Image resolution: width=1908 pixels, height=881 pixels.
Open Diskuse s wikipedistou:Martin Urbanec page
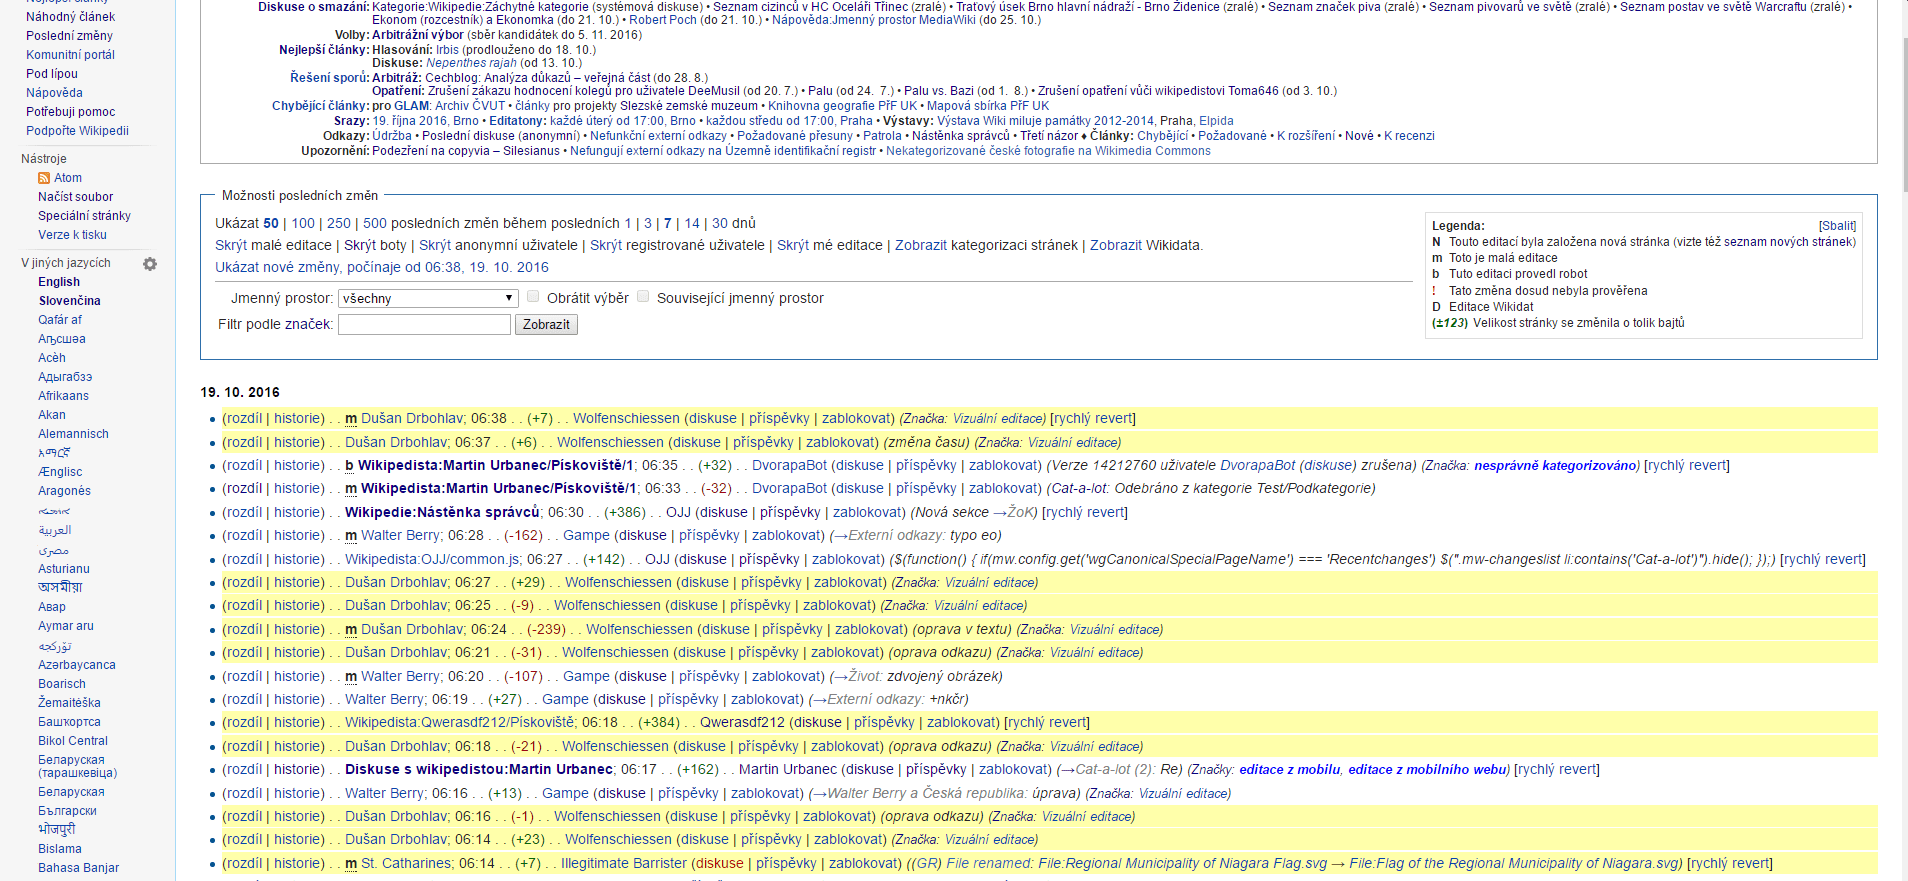pyautogui.click(x=479, y=769)
